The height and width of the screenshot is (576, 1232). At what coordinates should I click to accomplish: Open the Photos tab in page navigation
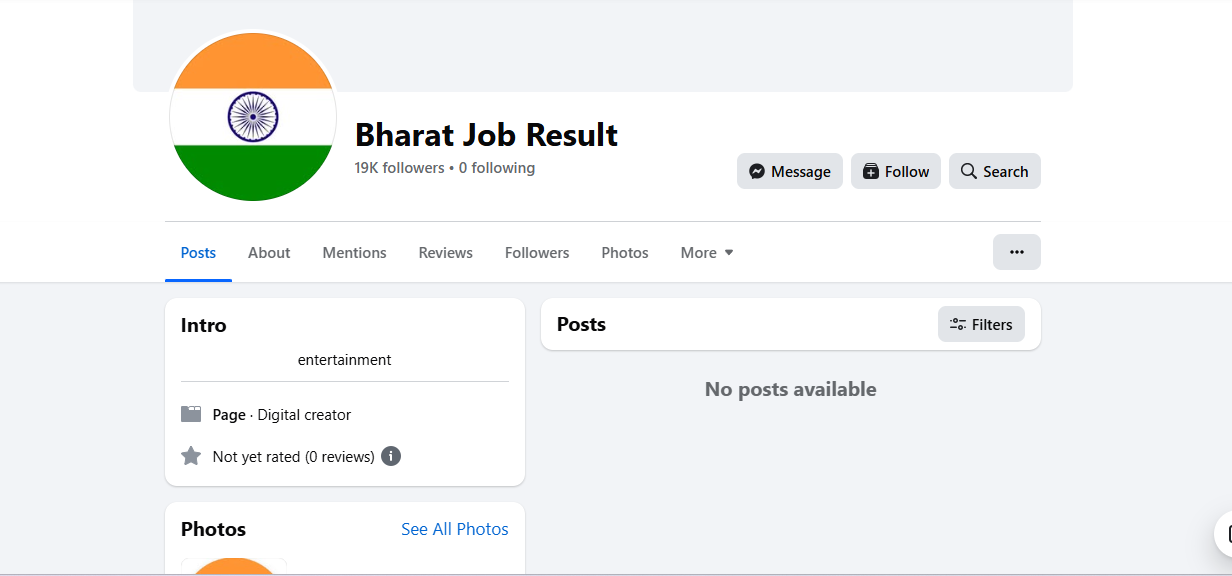click(625, 253)
